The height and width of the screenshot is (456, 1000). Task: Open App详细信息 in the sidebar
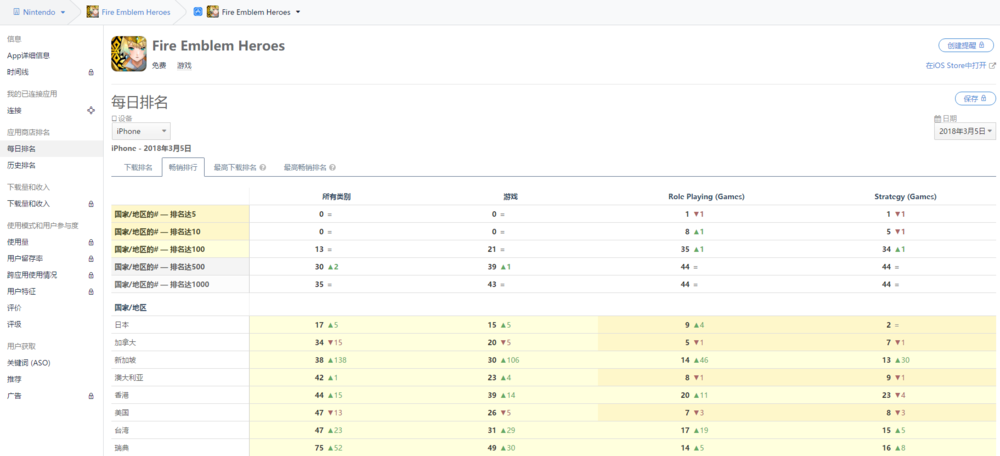tap(29, 56)
